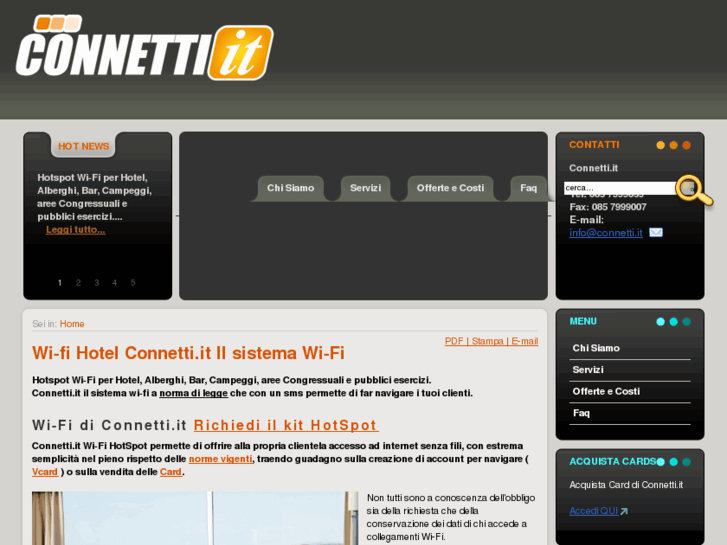727x545 pixels.
Task: Click the info@connetti.it email link
Action: (606, 233)
